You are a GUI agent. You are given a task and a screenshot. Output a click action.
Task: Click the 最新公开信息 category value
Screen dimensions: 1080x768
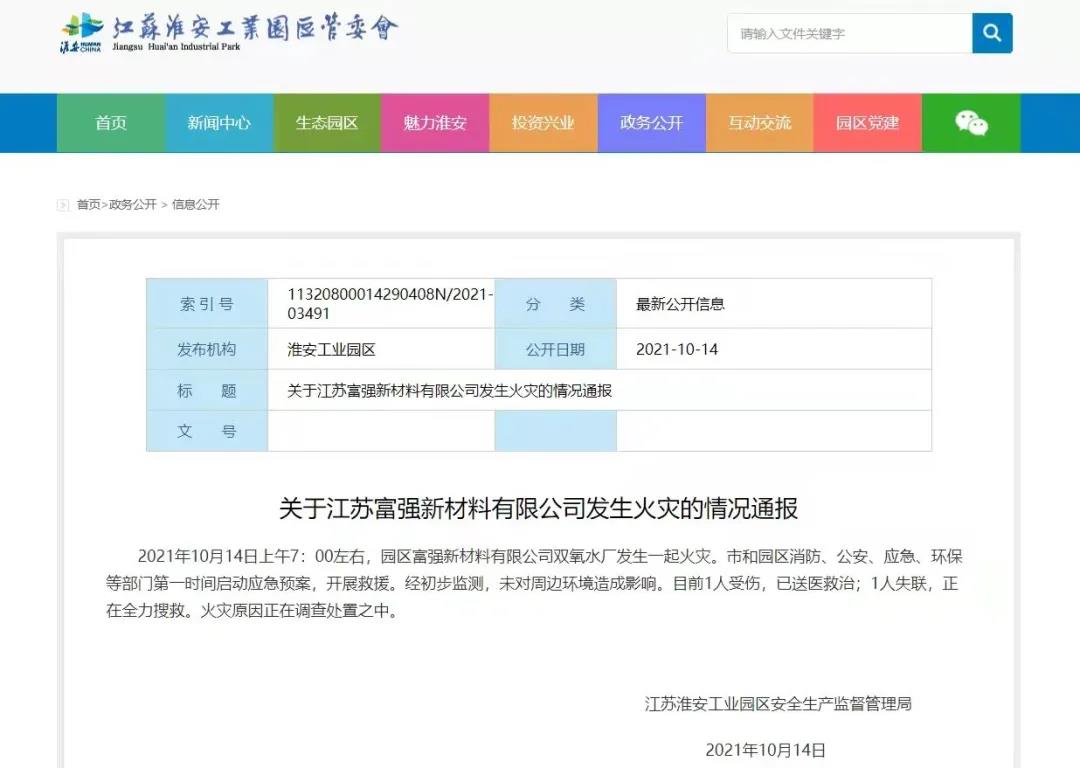coord(680,304)
